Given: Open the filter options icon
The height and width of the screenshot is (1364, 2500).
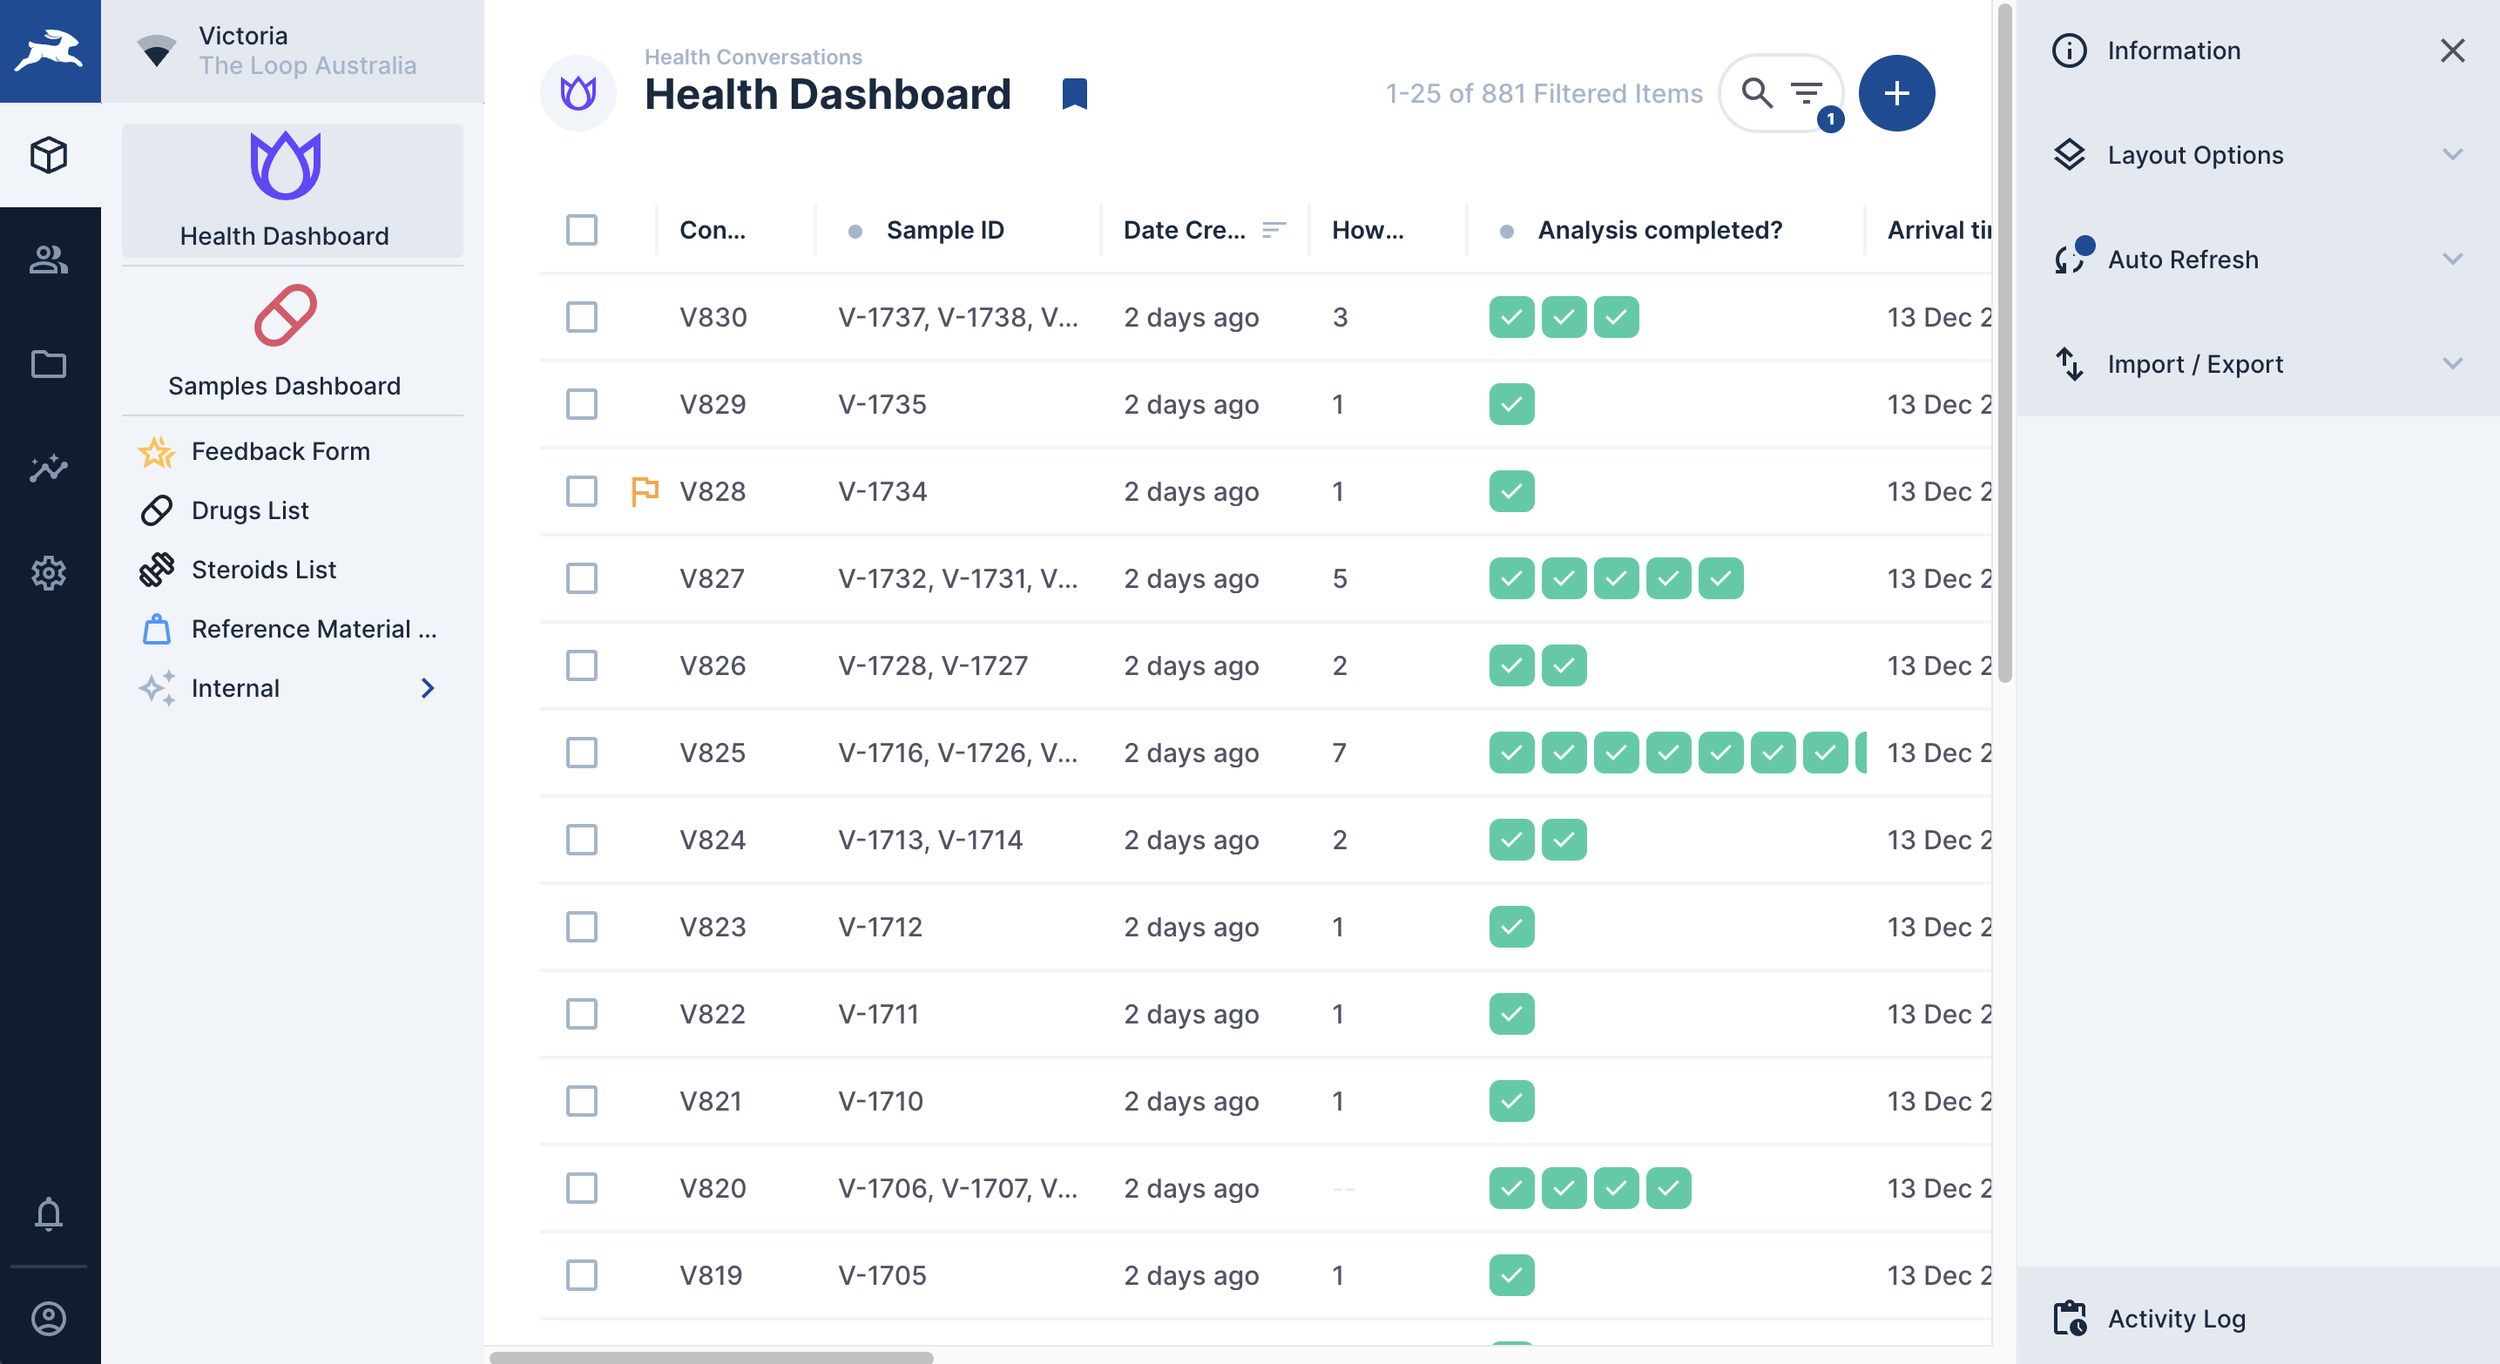Looking at the screenshot, I should click(x=1807, y=93).
